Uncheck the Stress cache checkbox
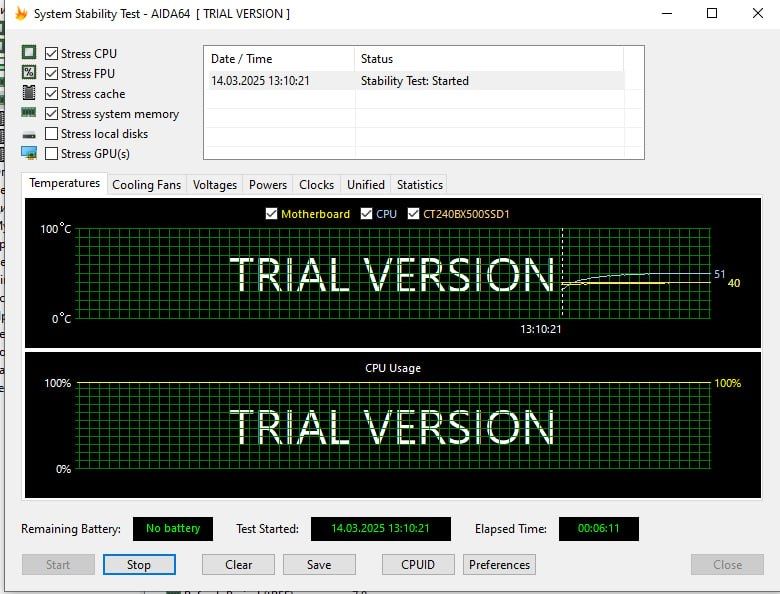This screenshot has width=780, height=594. coord(51,94)
